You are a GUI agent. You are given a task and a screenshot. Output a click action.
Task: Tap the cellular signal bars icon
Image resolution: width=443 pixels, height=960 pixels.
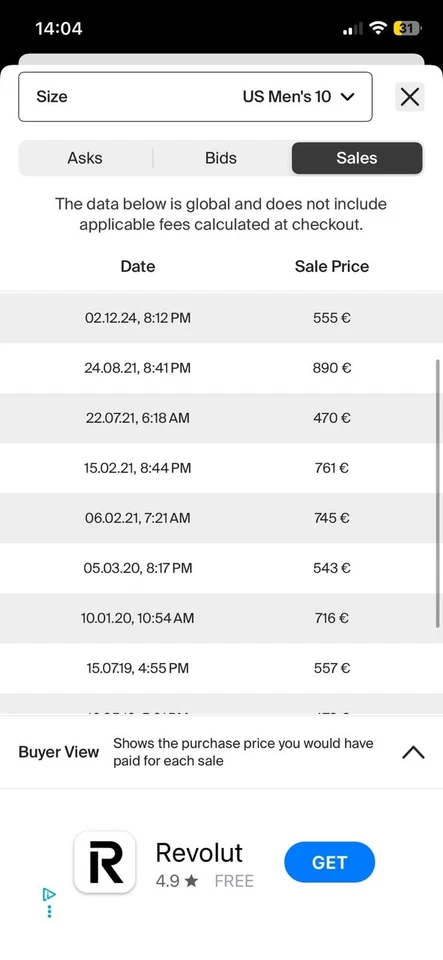point(353,28)
